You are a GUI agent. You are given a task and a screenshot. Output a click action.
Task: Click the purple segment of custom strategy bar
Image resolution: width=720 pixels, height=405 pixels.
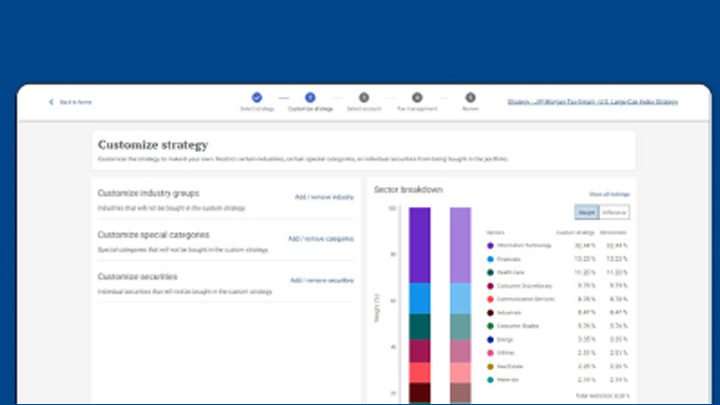(x=420, y=245)
